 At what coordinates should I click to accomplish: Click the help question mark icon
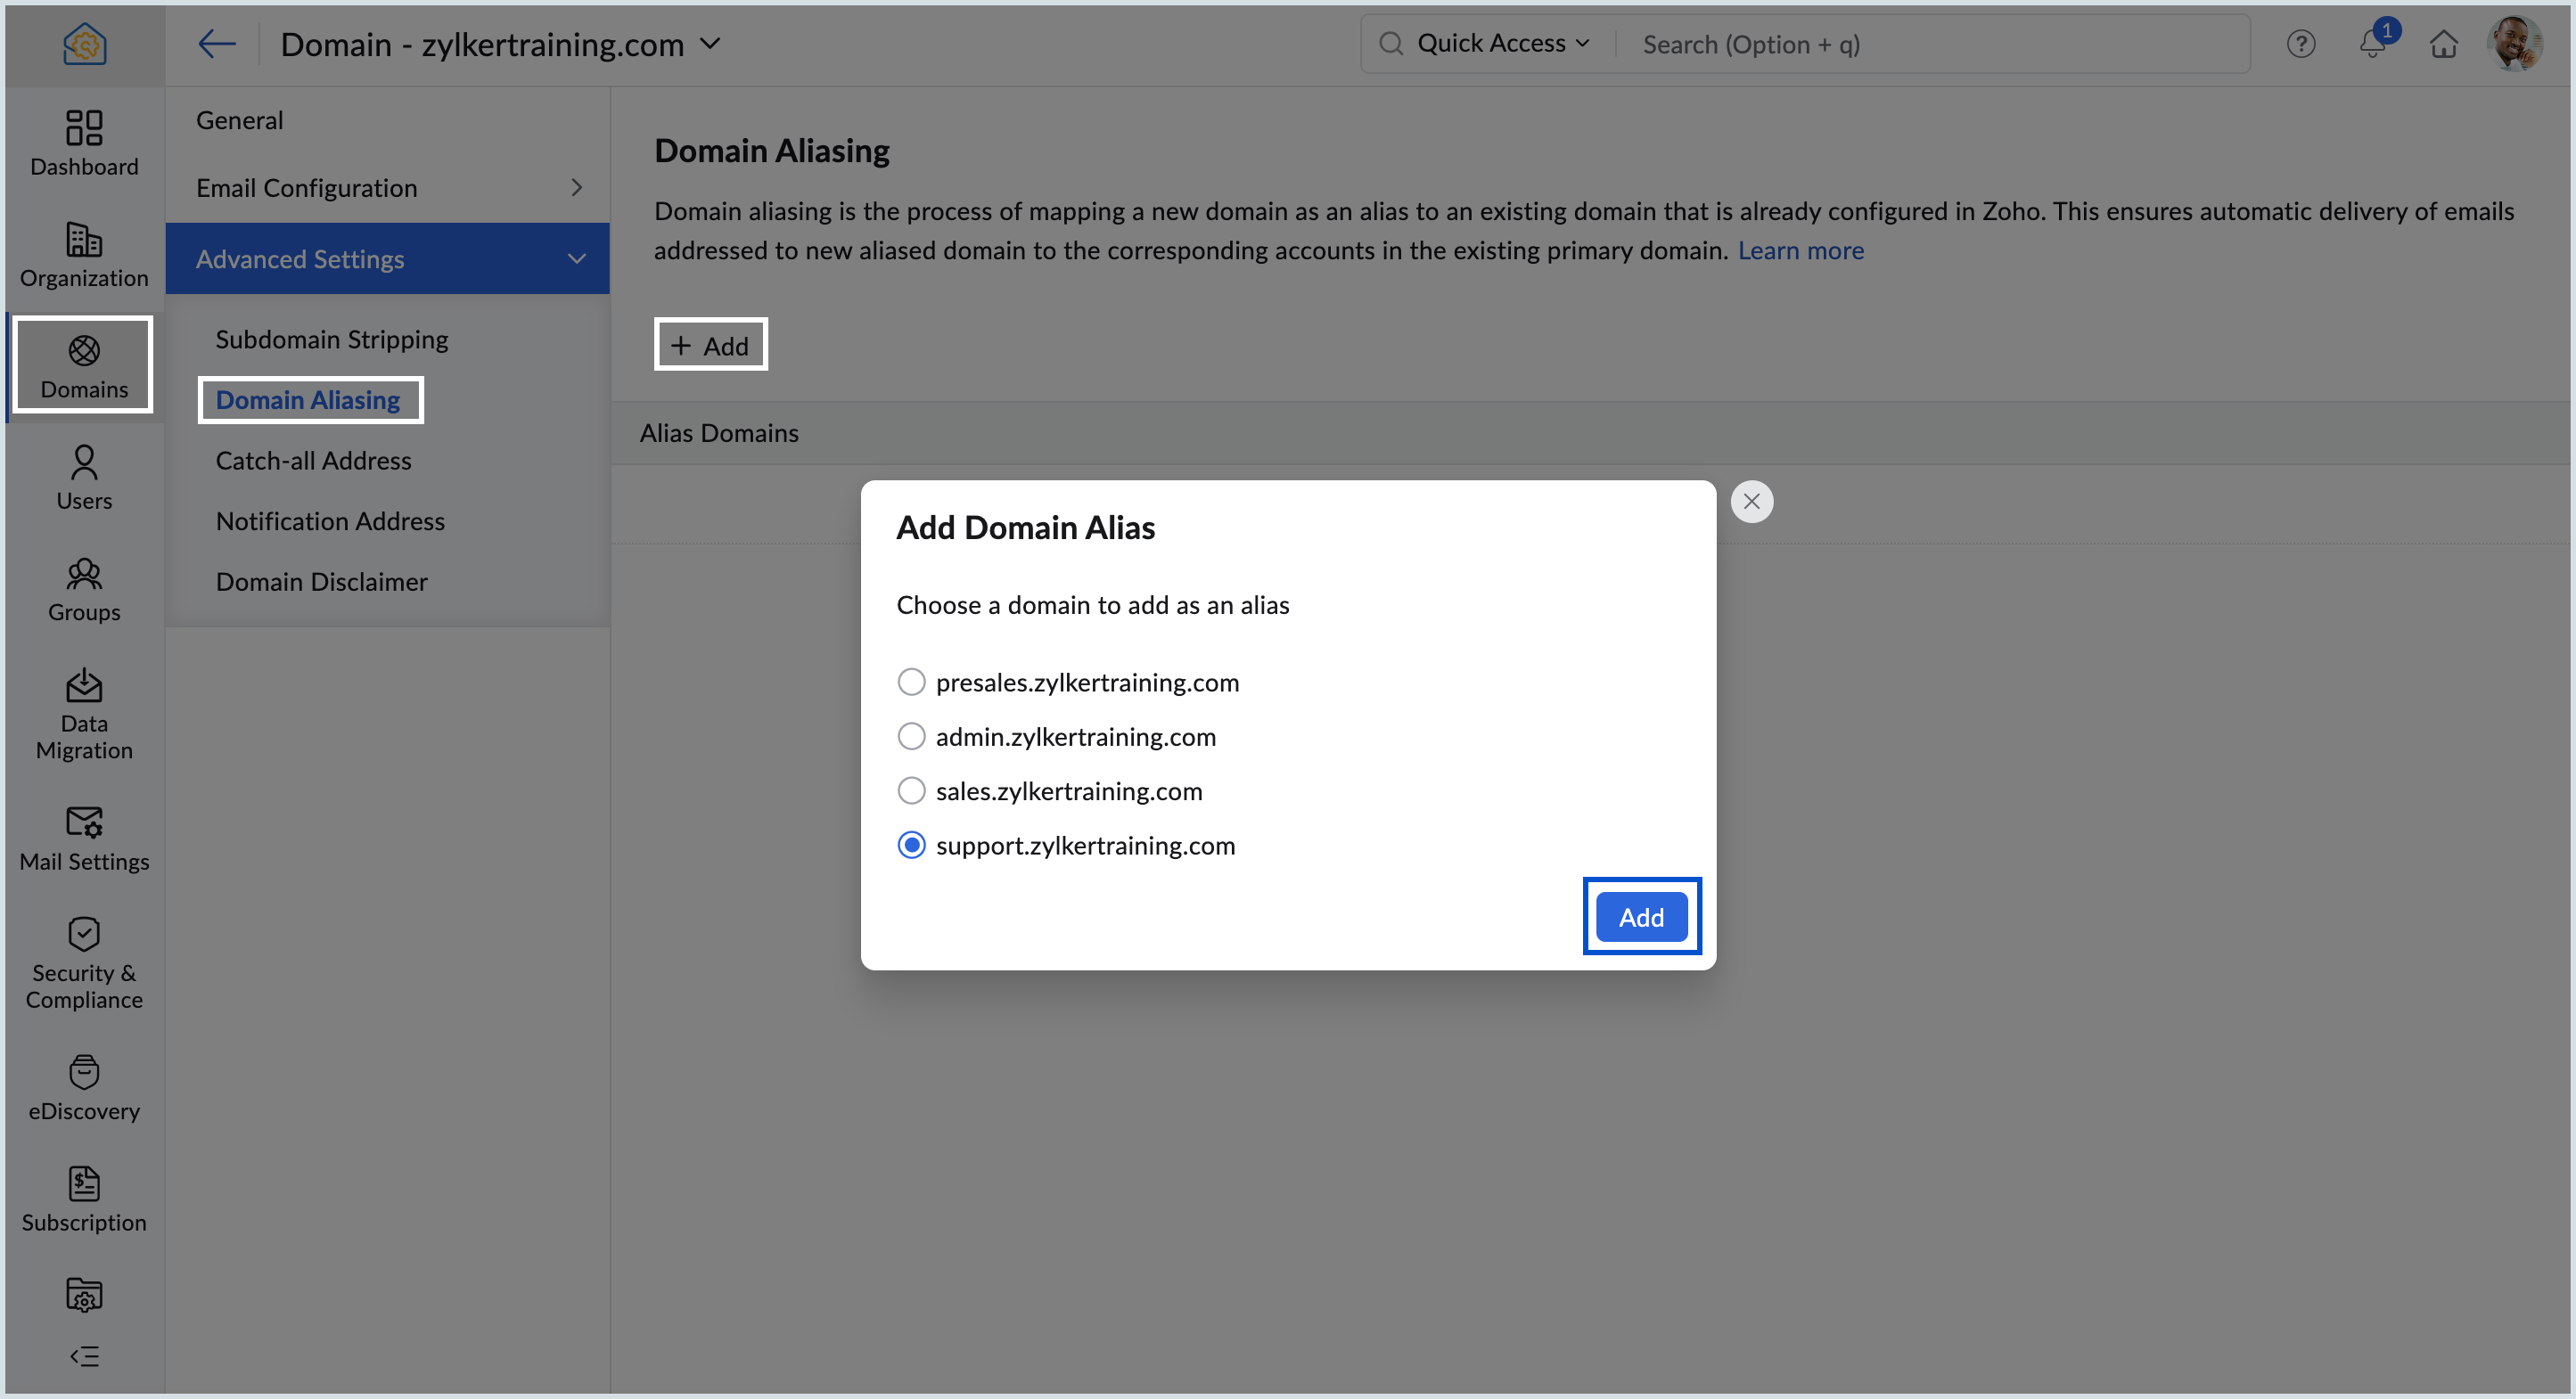pos(2300,45)
